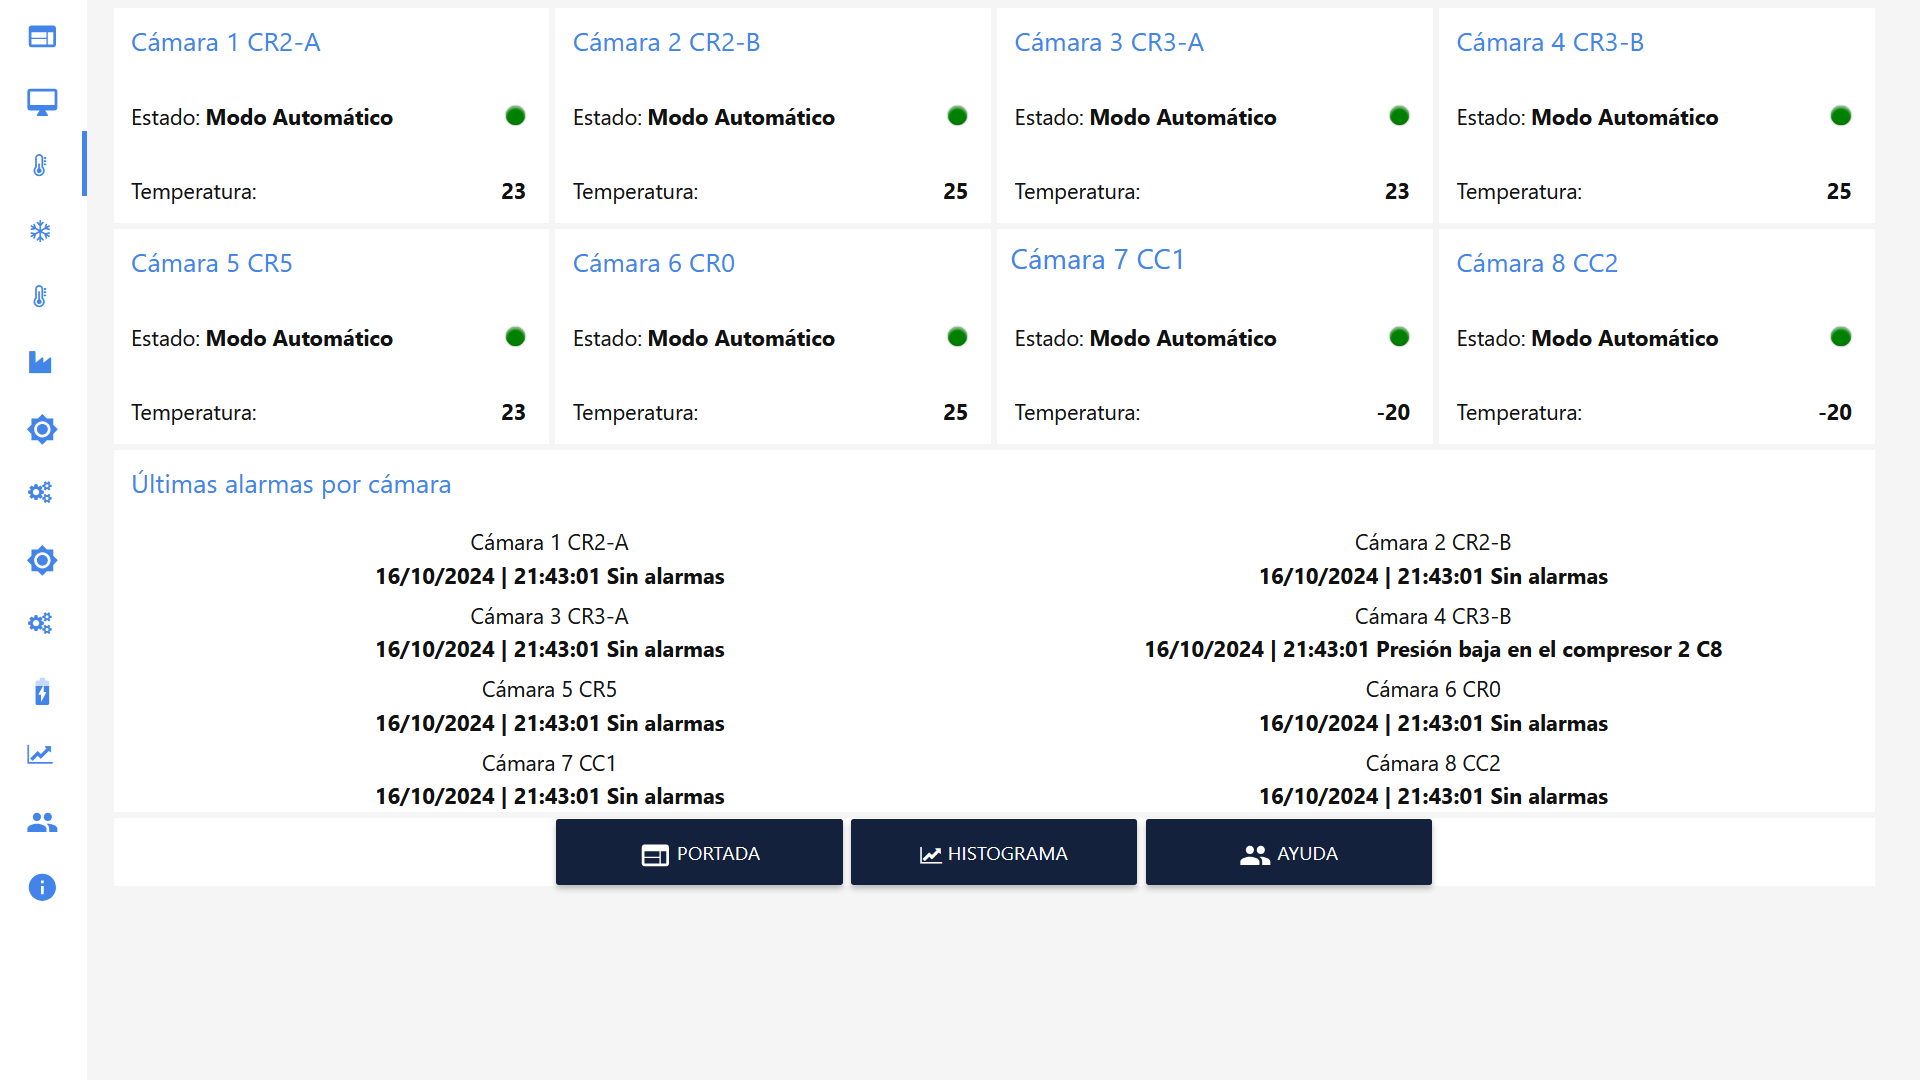Click the users group sidebar icon
Viewport: 1920px width, 1080px height.
pos(42,822)
